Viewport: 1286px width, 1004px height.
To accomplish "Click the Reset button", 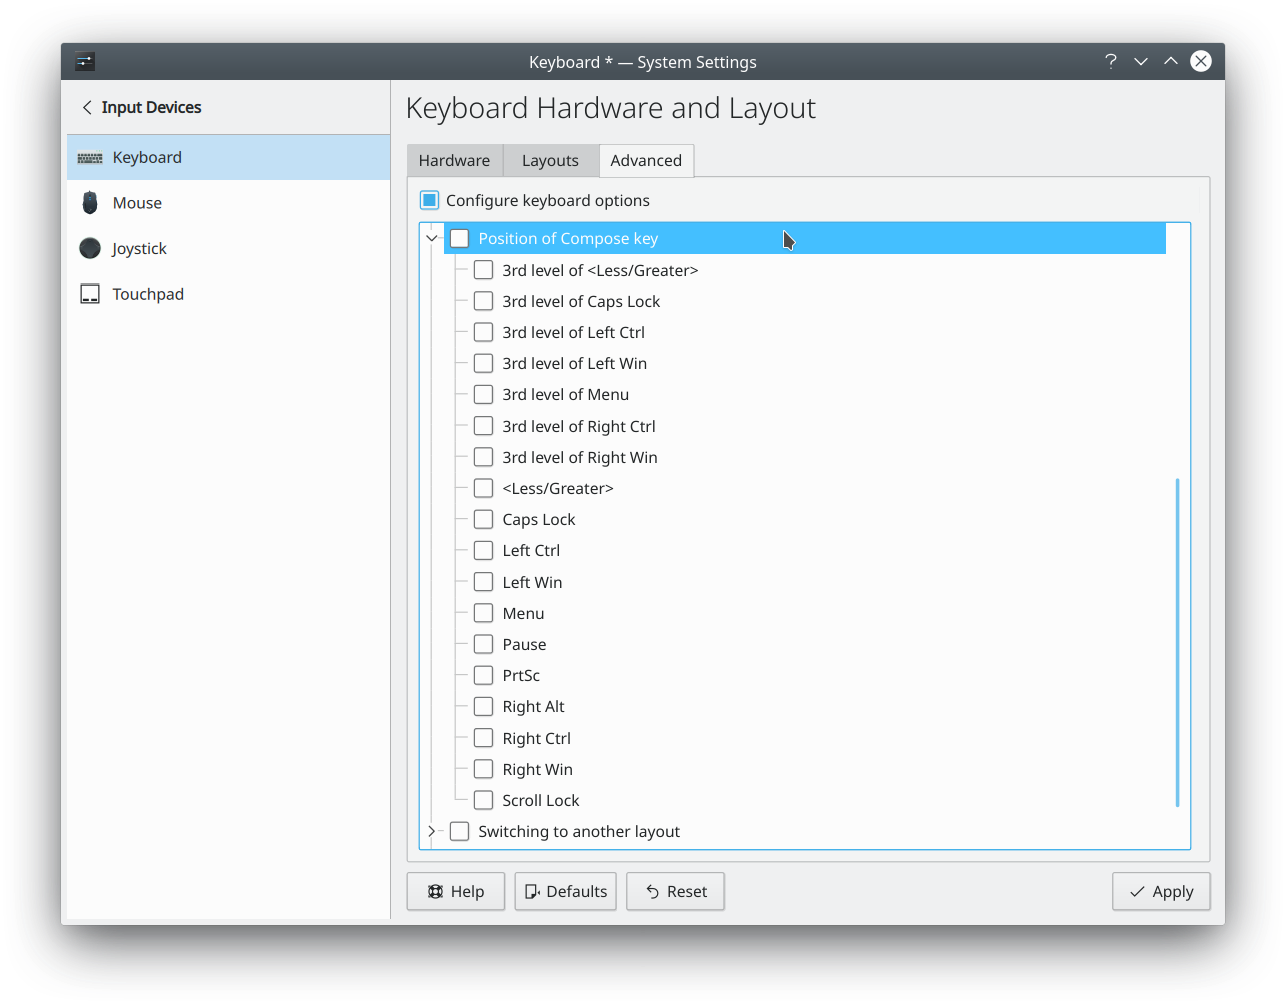I will point(675,891).
